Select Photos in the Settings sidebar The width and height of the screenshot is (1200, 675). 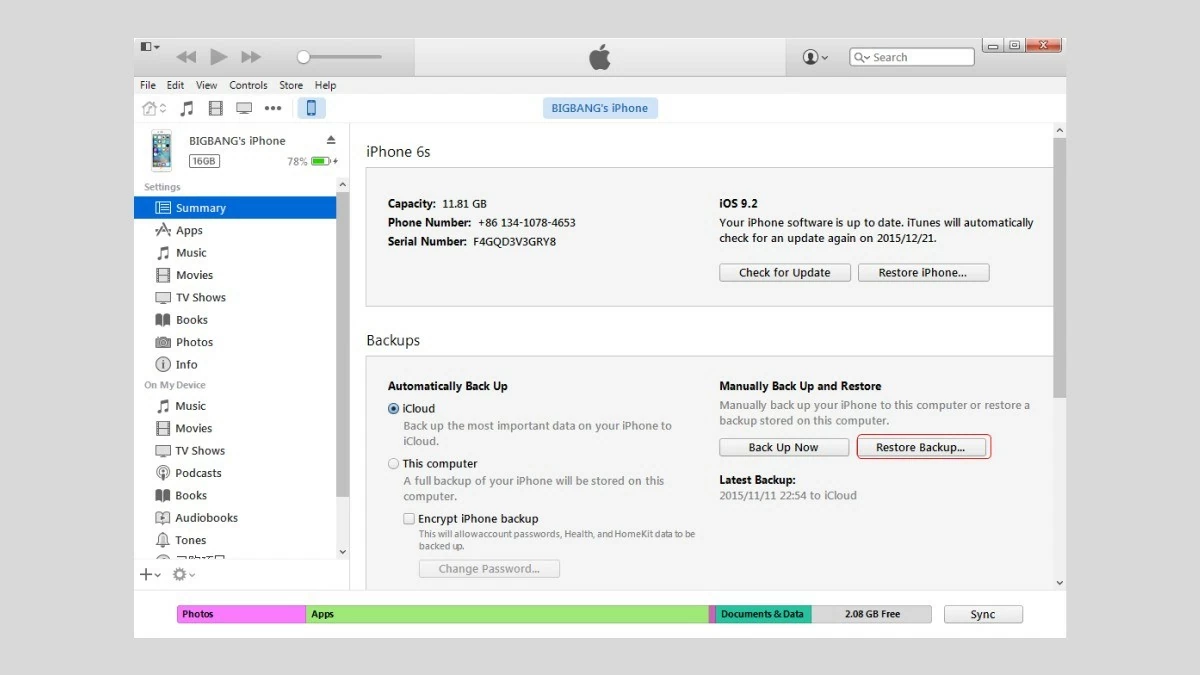click(194, 342)
